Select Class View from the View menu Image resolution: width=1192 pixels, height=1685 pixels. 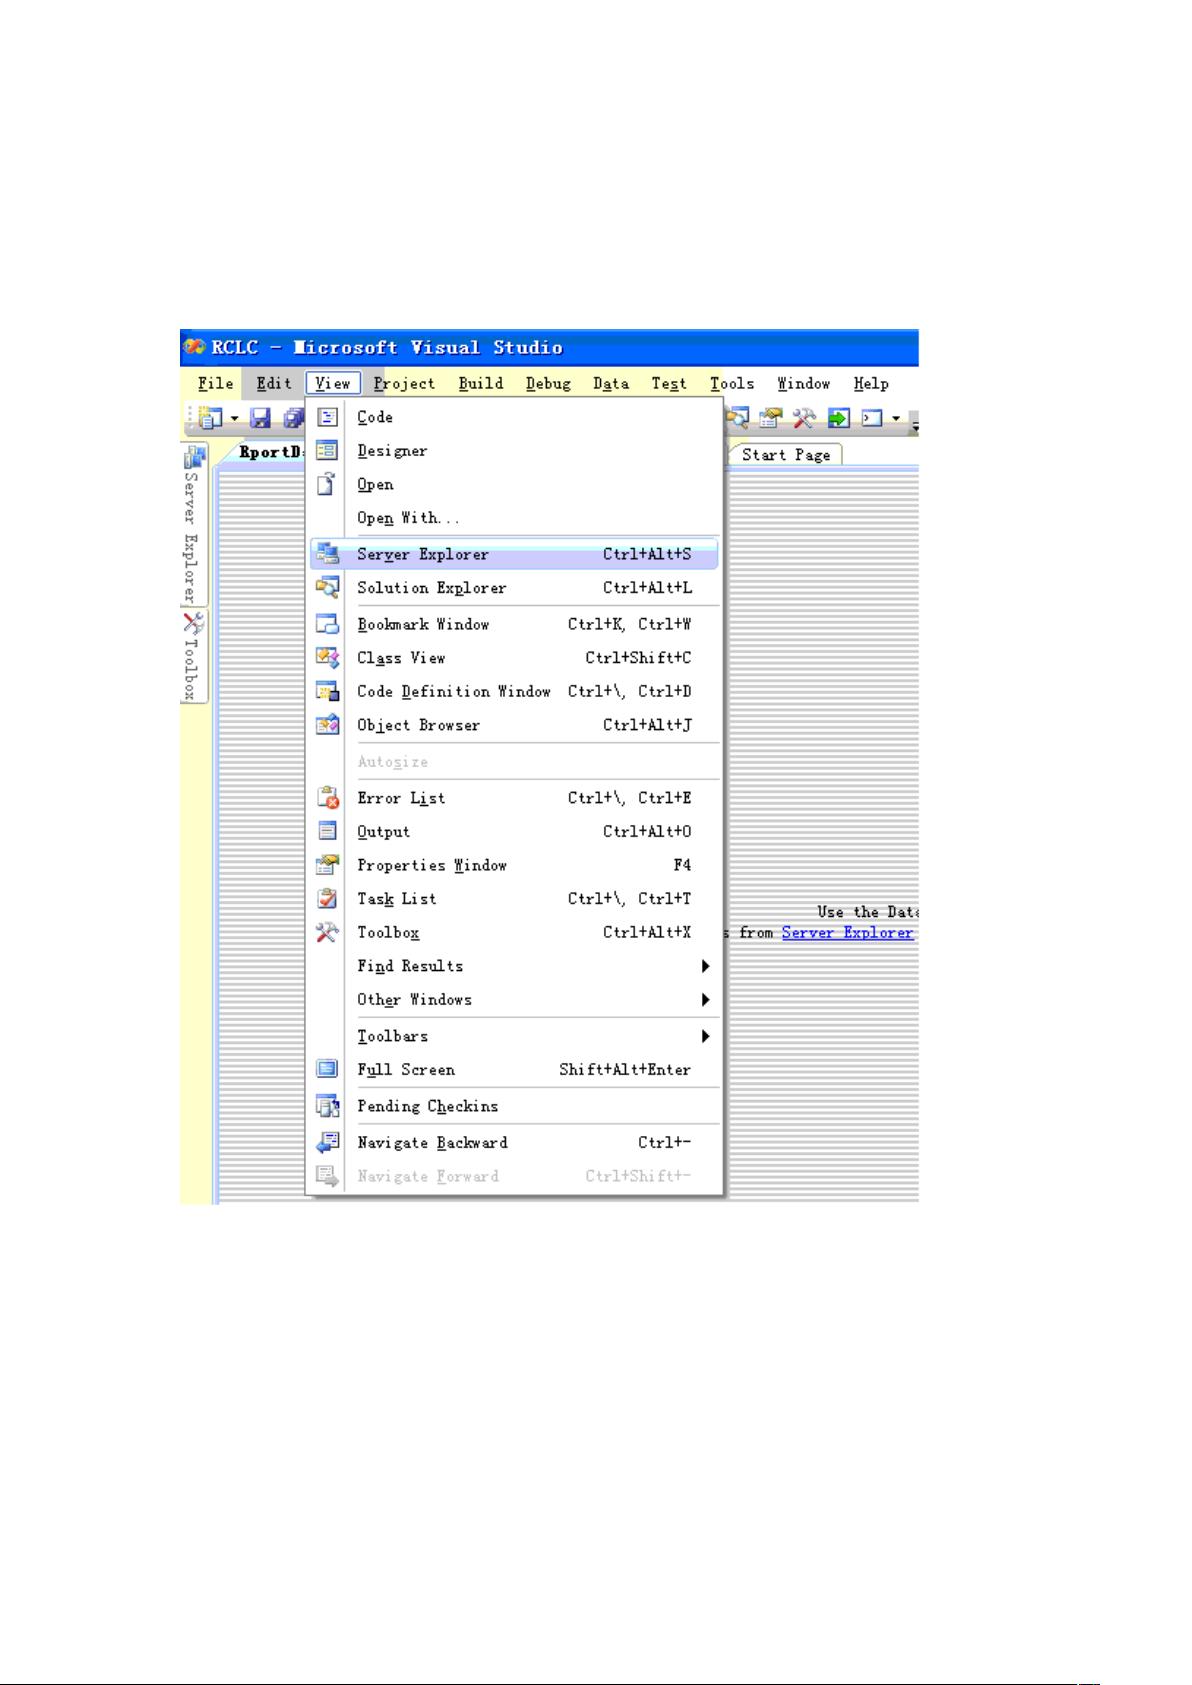[401, 658]
